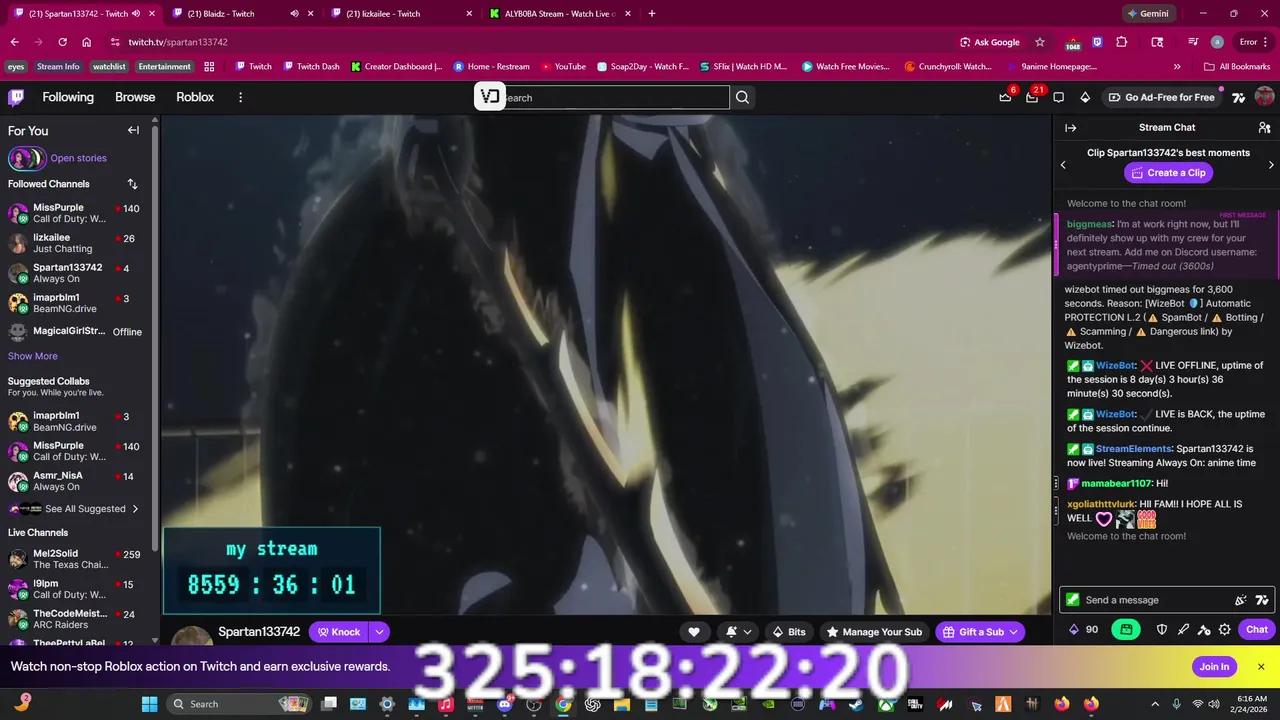Open 7TV icon next to the avatar
The image size is (1280, 720).
1238,97
